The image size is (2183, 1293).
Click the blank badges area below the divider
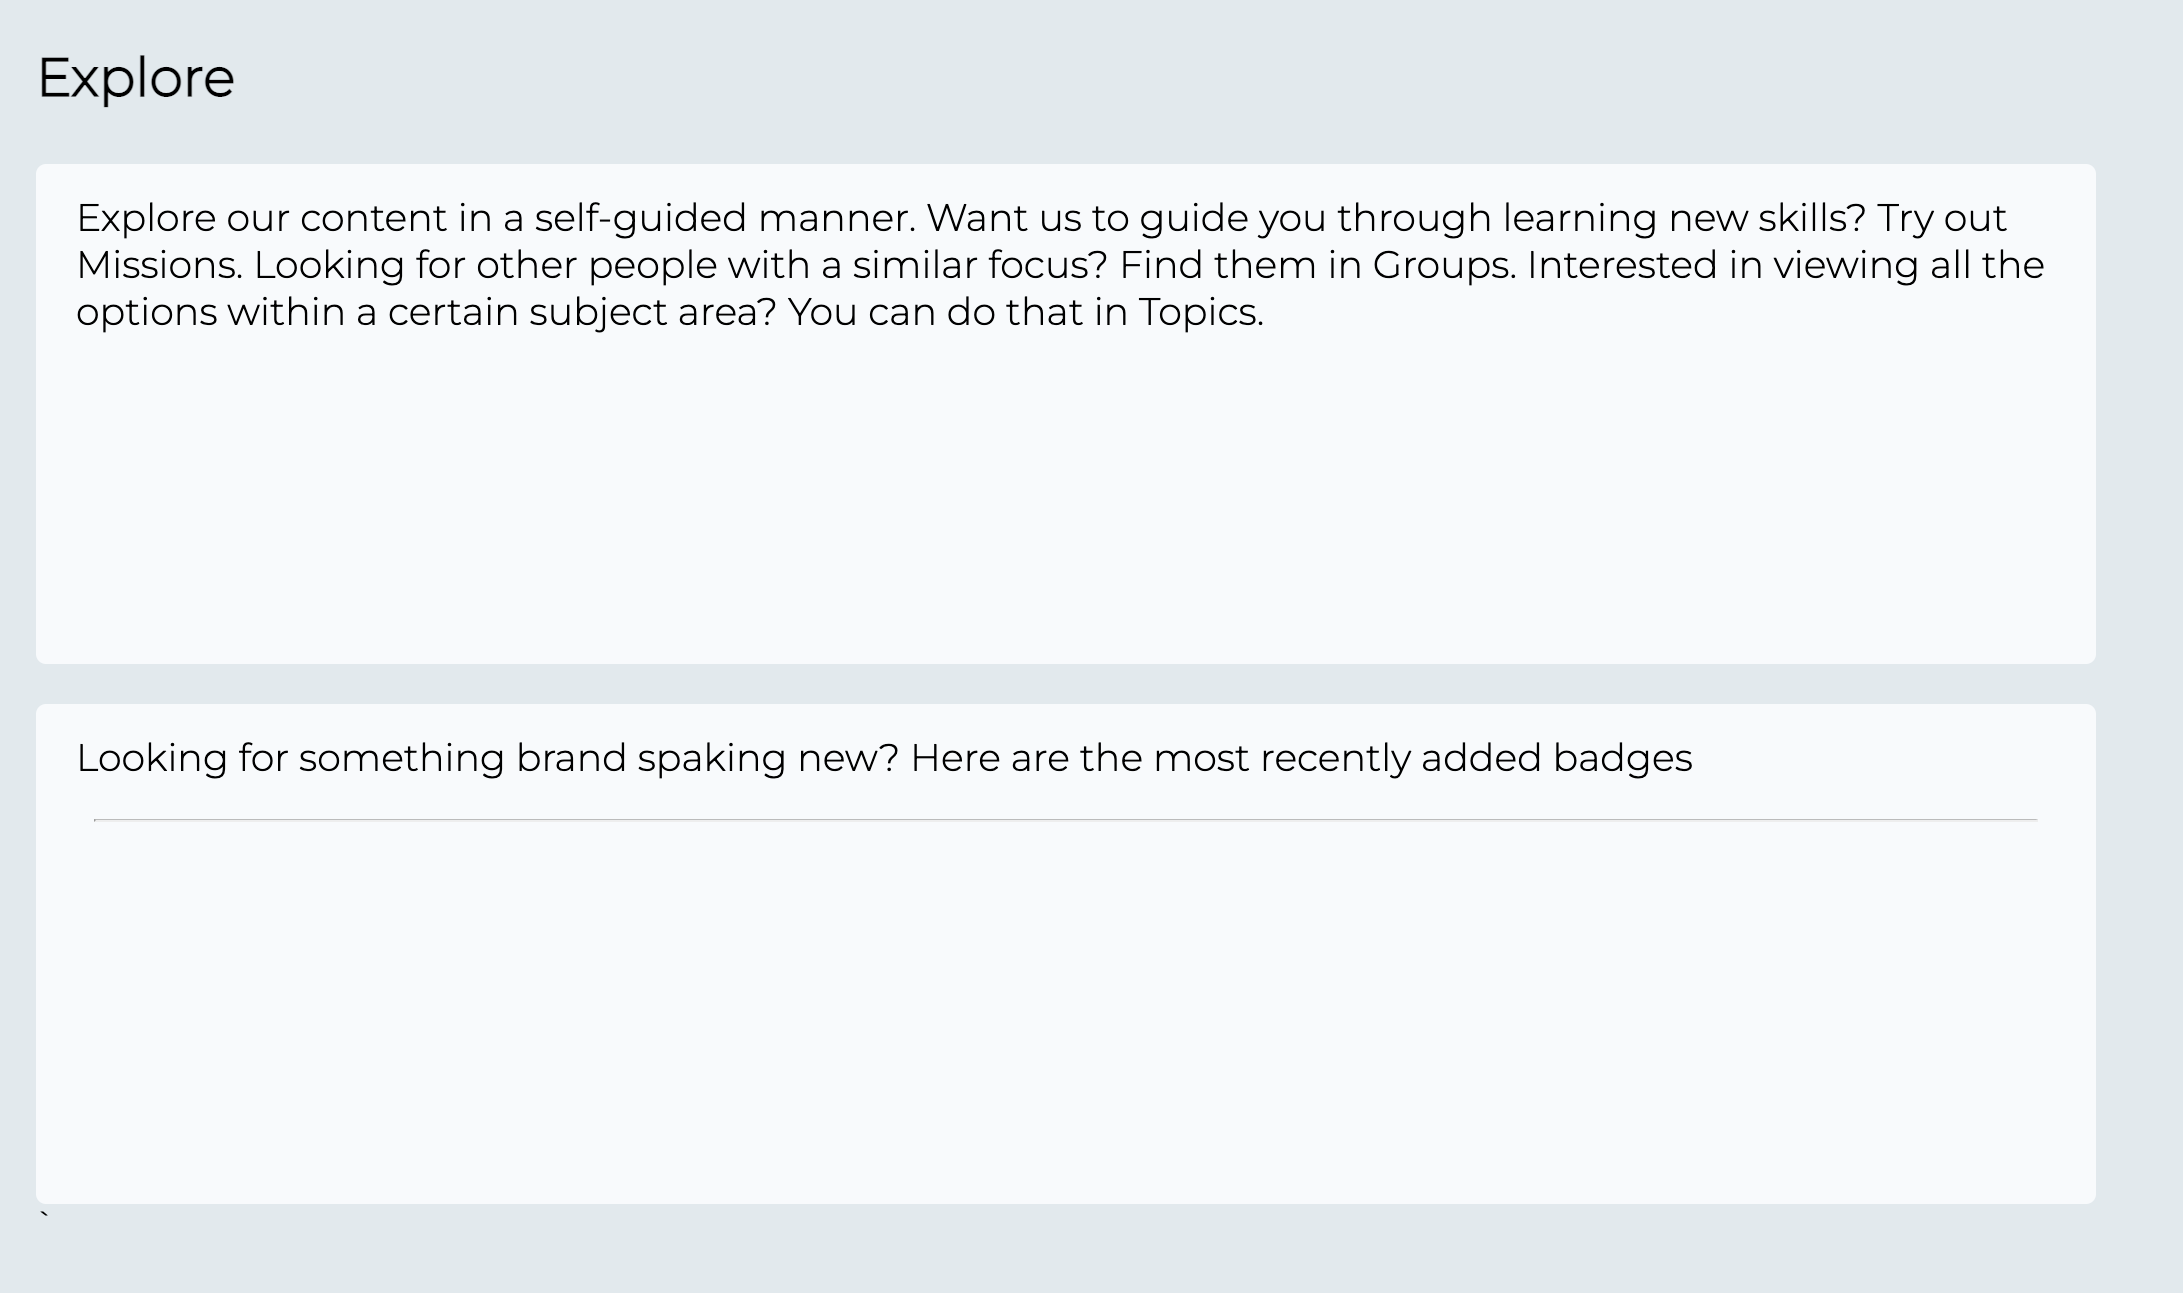(1065, 1010)
